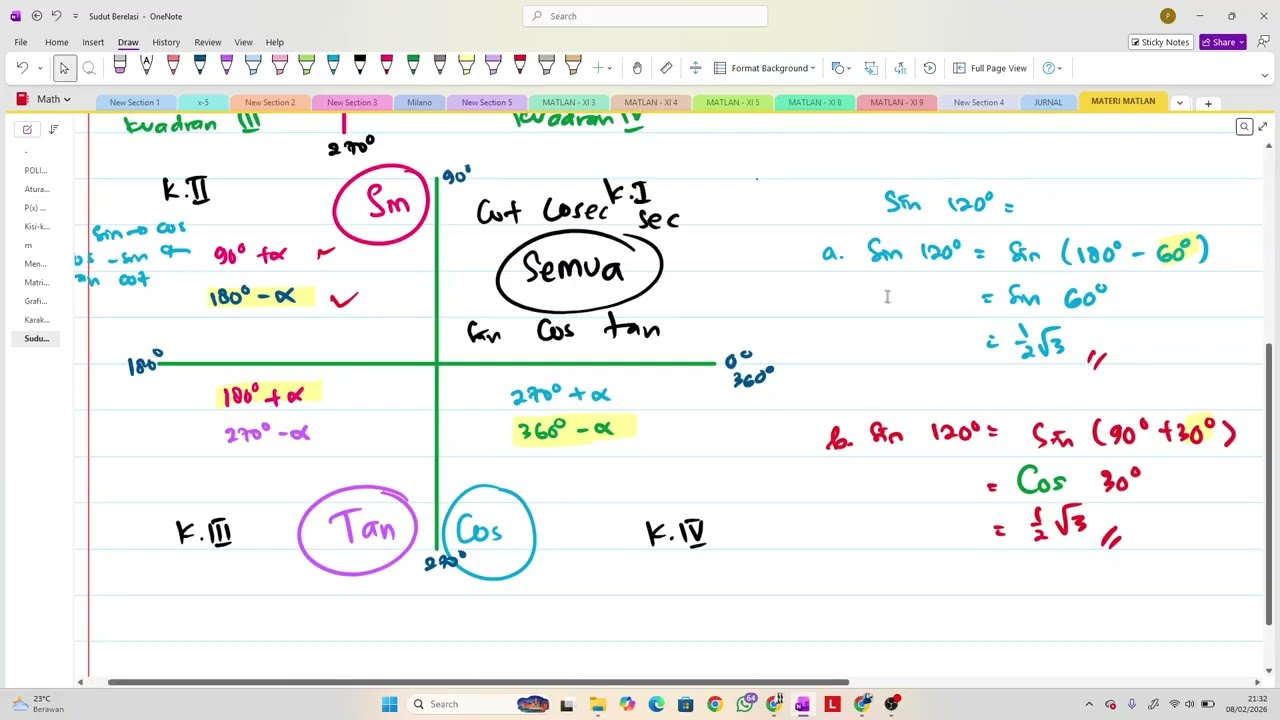This screenshot has height=720, width=1280.
Task: Go to the Milano section
Action: tap(419, 102)
